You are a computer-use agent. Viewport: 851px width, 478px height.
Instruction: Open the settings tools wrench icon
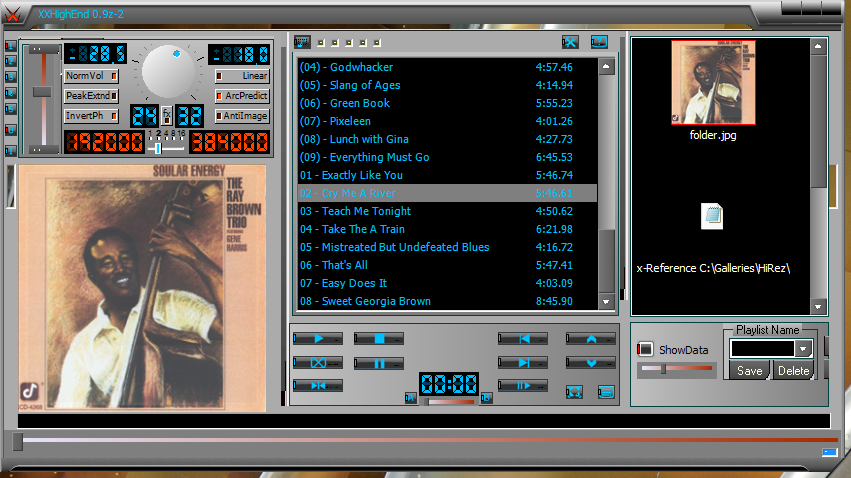pos(570,42)
